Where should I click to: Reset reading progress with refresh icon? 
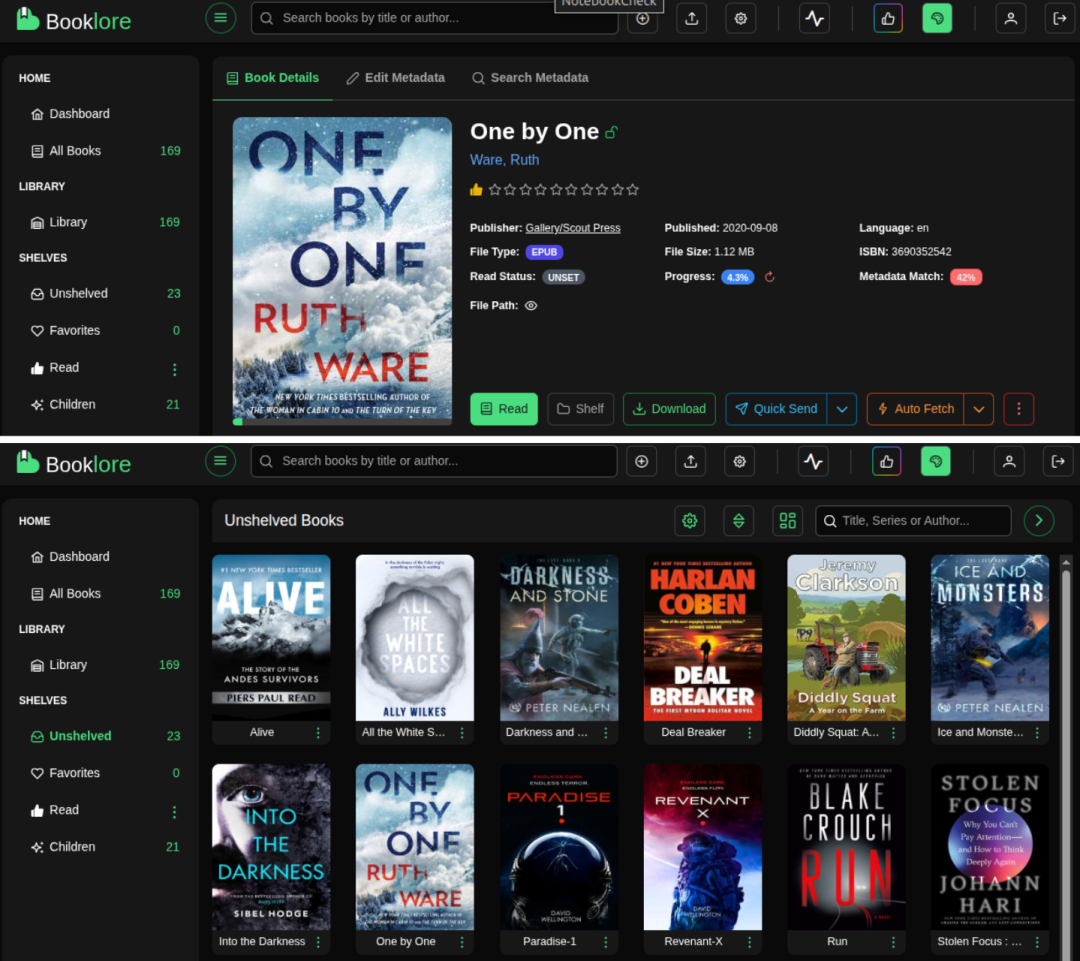tap(769, 277)
